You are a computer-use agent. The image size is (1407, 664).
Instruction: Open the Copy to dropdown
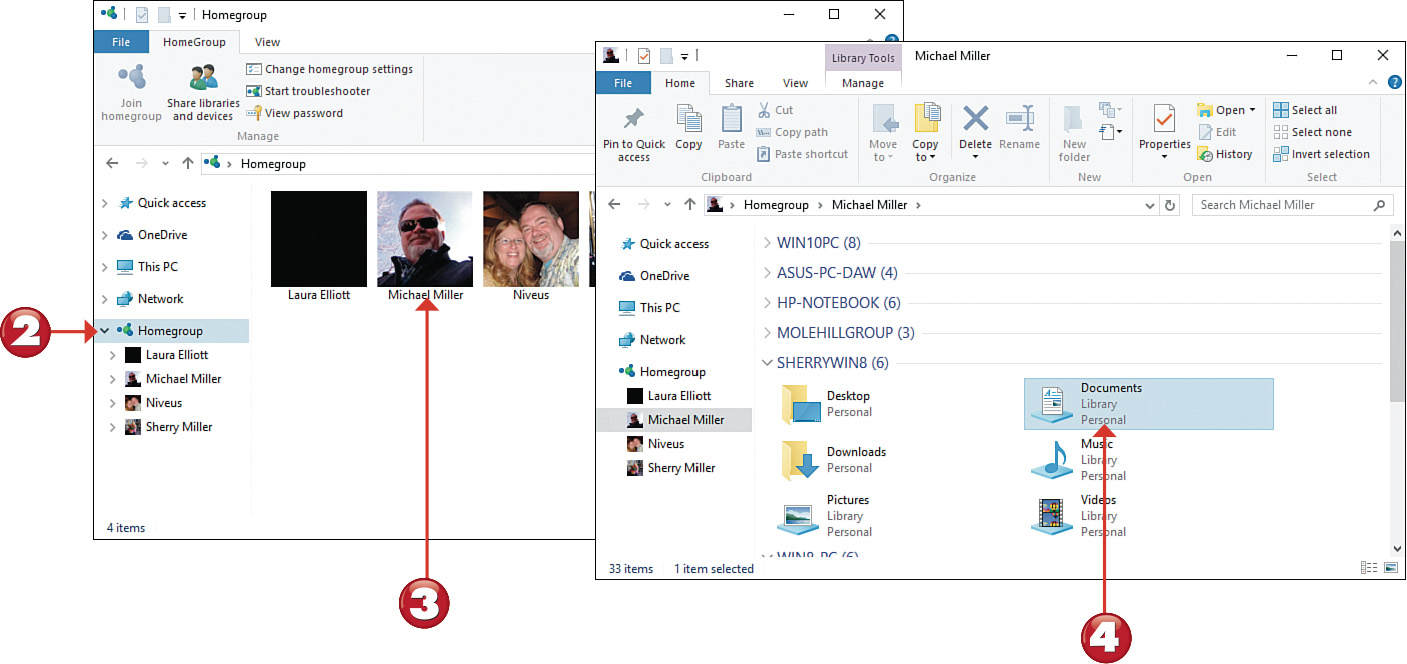pyautogui.click(x=925, y=151)
